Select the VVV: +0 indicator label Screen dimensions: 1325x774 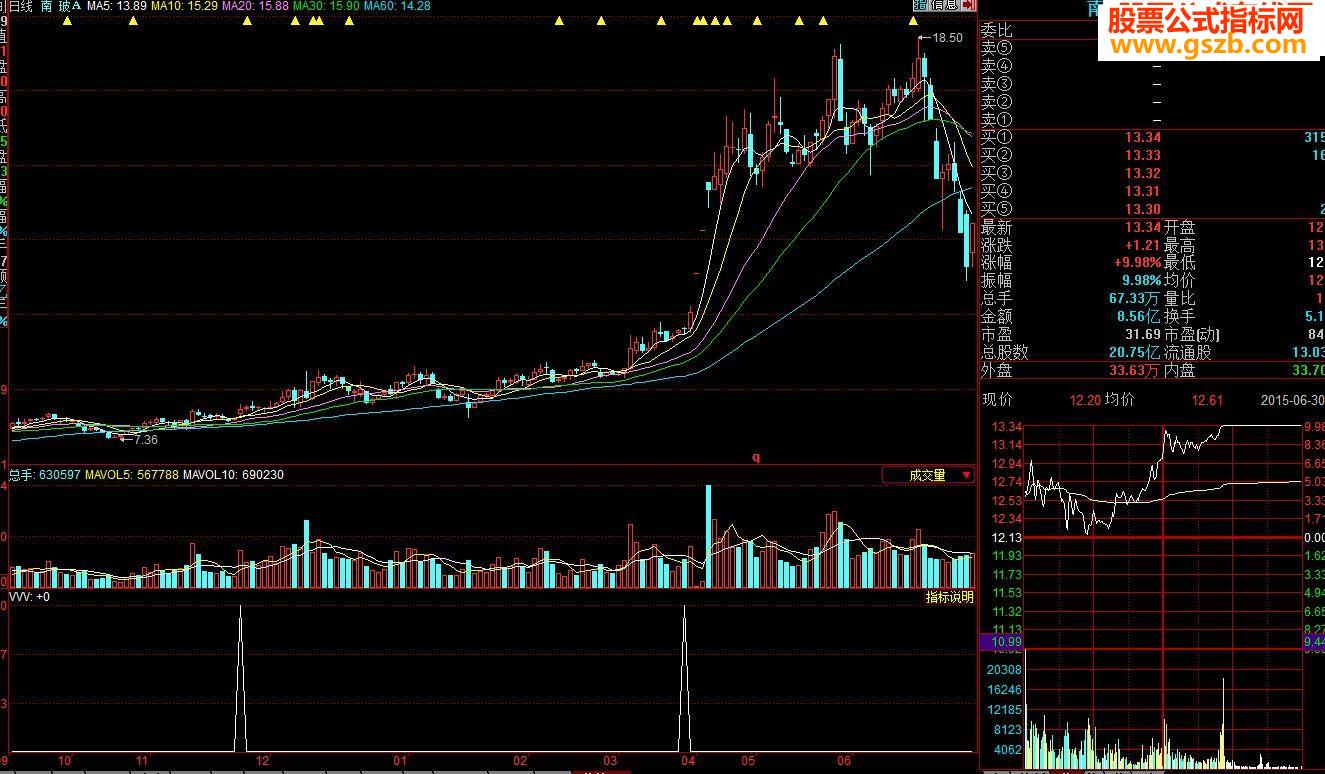(x=29, y=596)
